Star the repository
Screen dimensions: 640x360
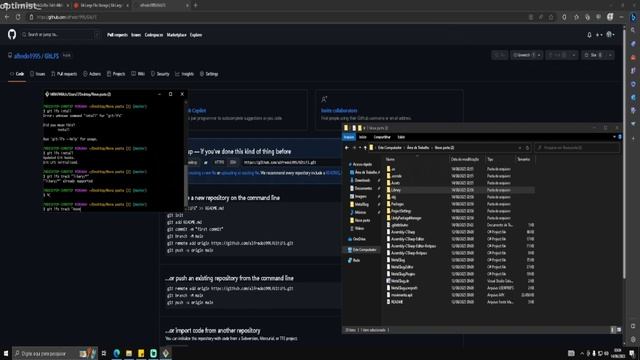tap(594, 55)
